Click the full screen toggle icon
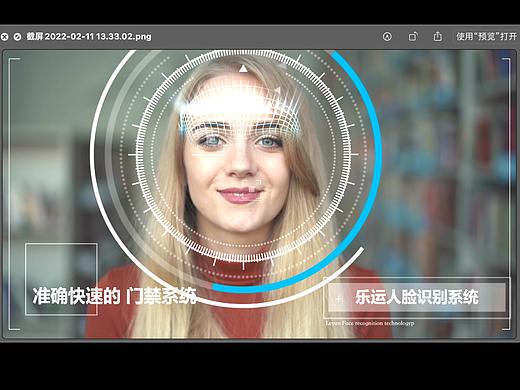Viewport: 520px width, 390px height. point(17,36)
